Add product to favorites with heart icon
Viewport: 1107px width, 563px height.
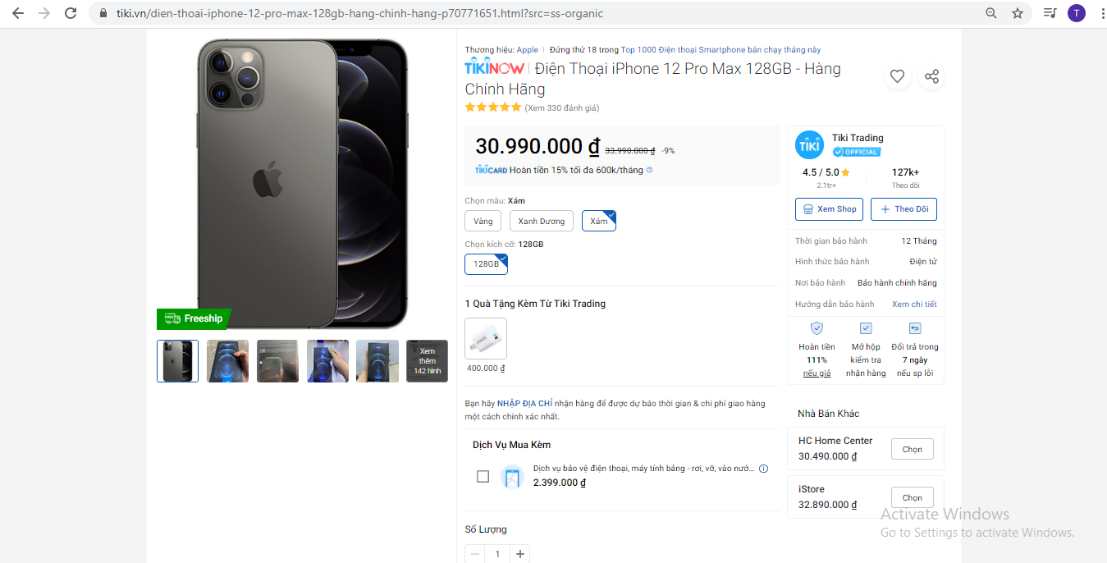[897, 76]
